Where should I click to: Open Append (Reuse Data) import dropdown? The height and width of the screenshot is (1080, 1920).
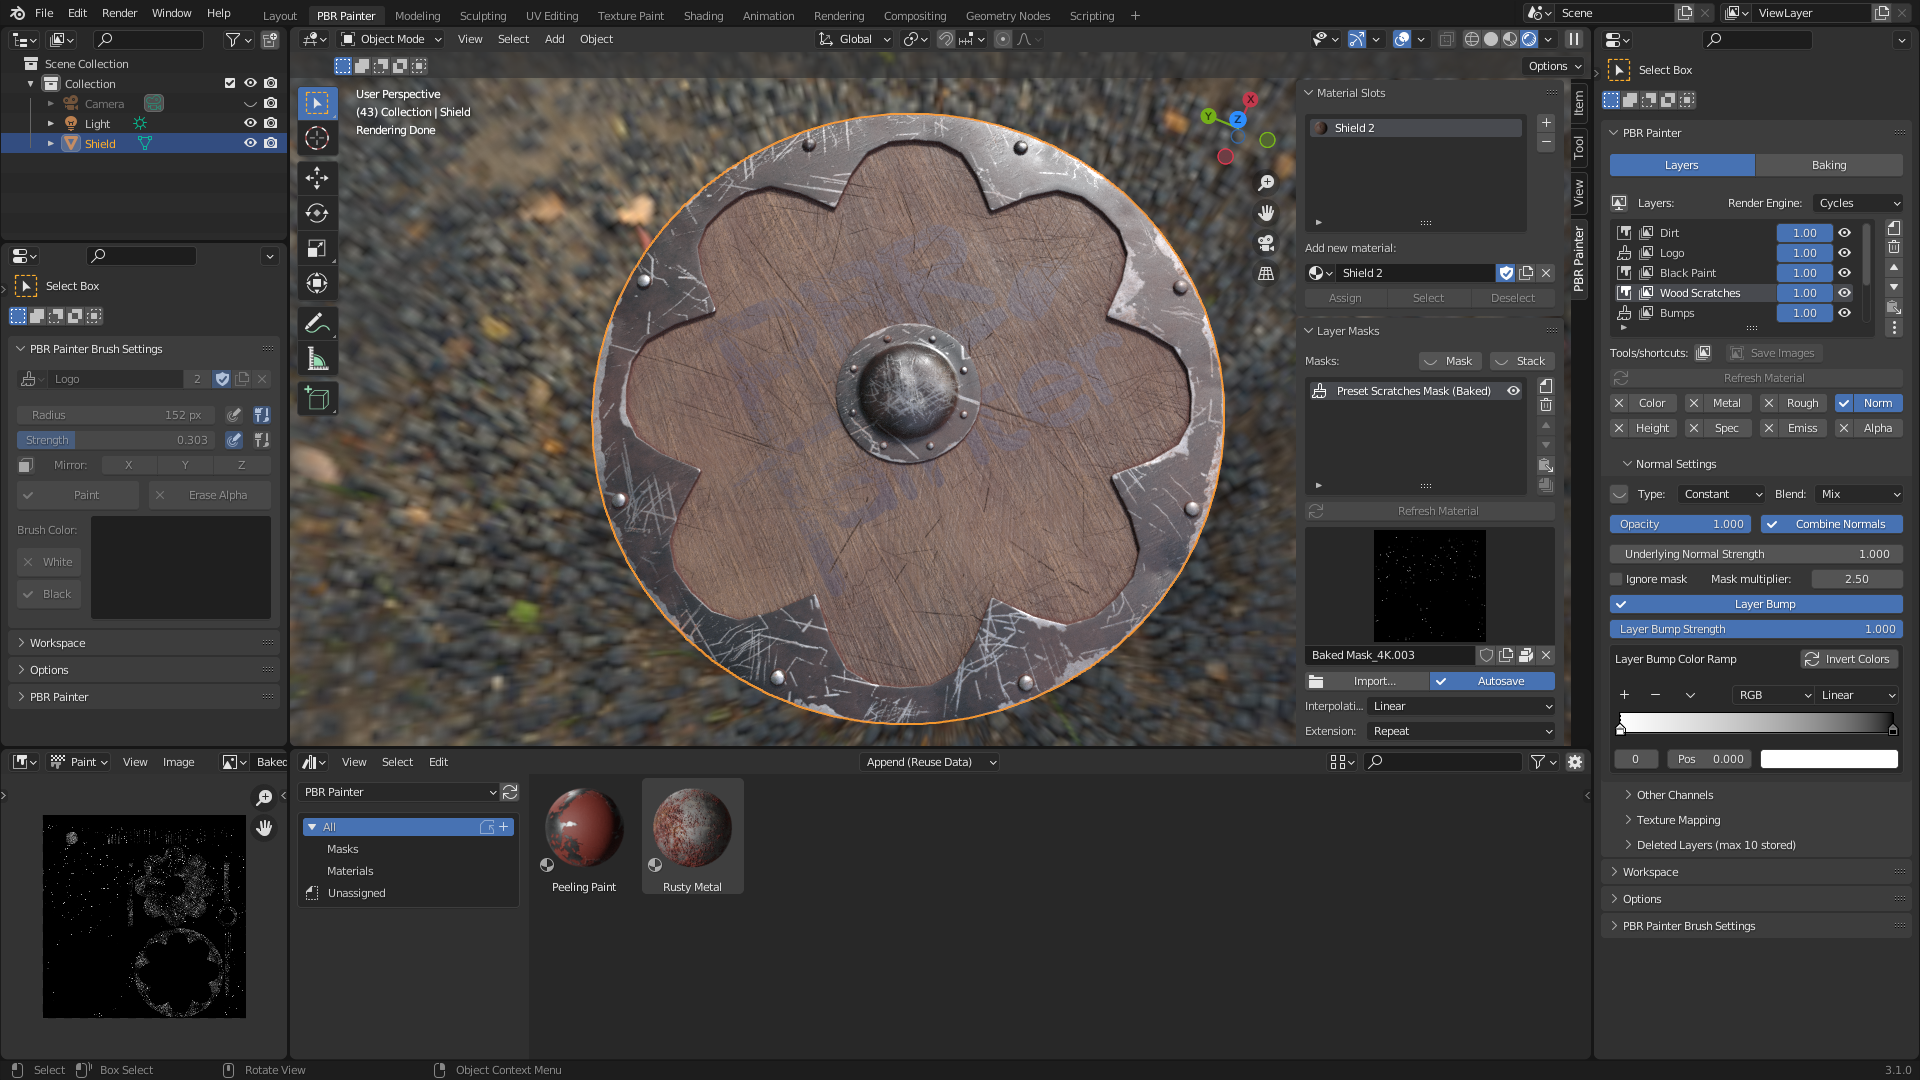click(930, 762)
